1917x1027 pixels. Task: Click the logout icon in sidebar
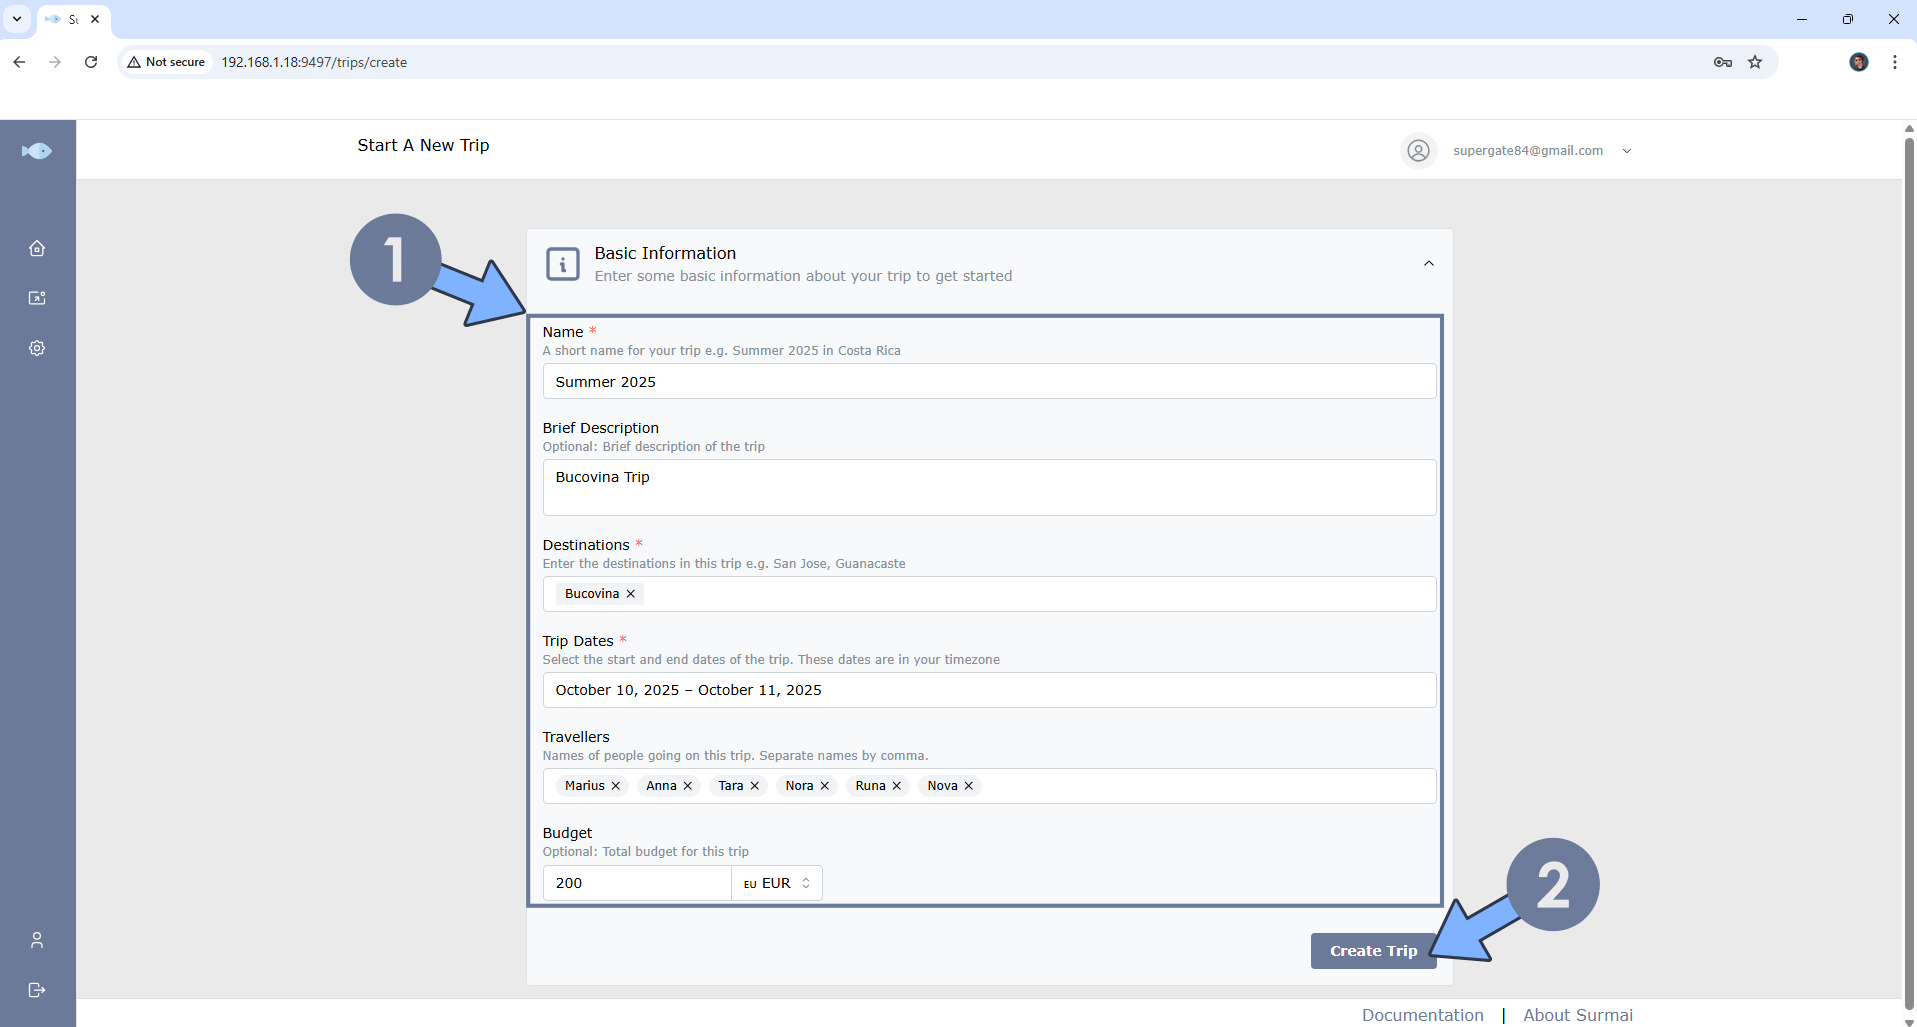[37, 990]
